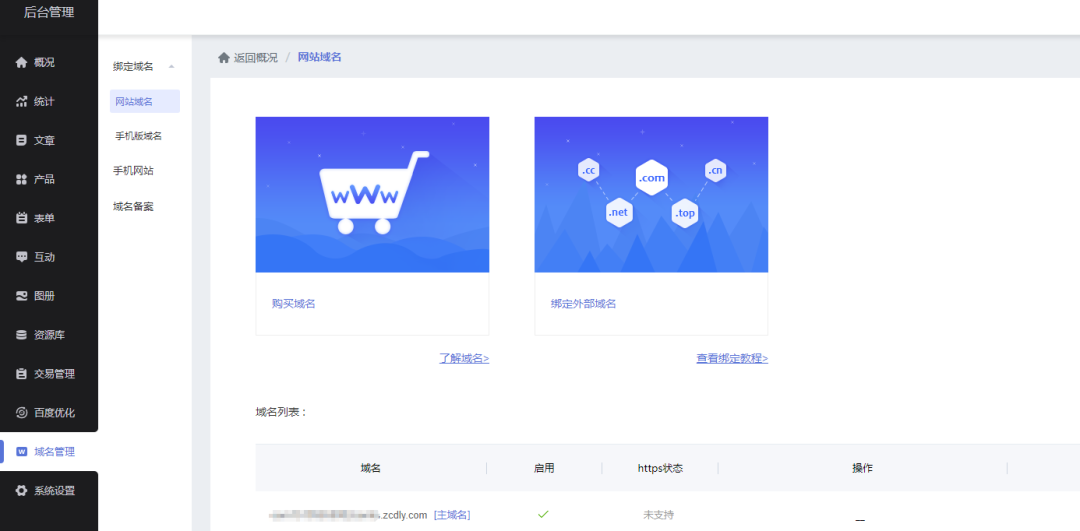Click the 绑定域名 submenu heading
The width and height of the screenshot is (1080, 531).
134,67
